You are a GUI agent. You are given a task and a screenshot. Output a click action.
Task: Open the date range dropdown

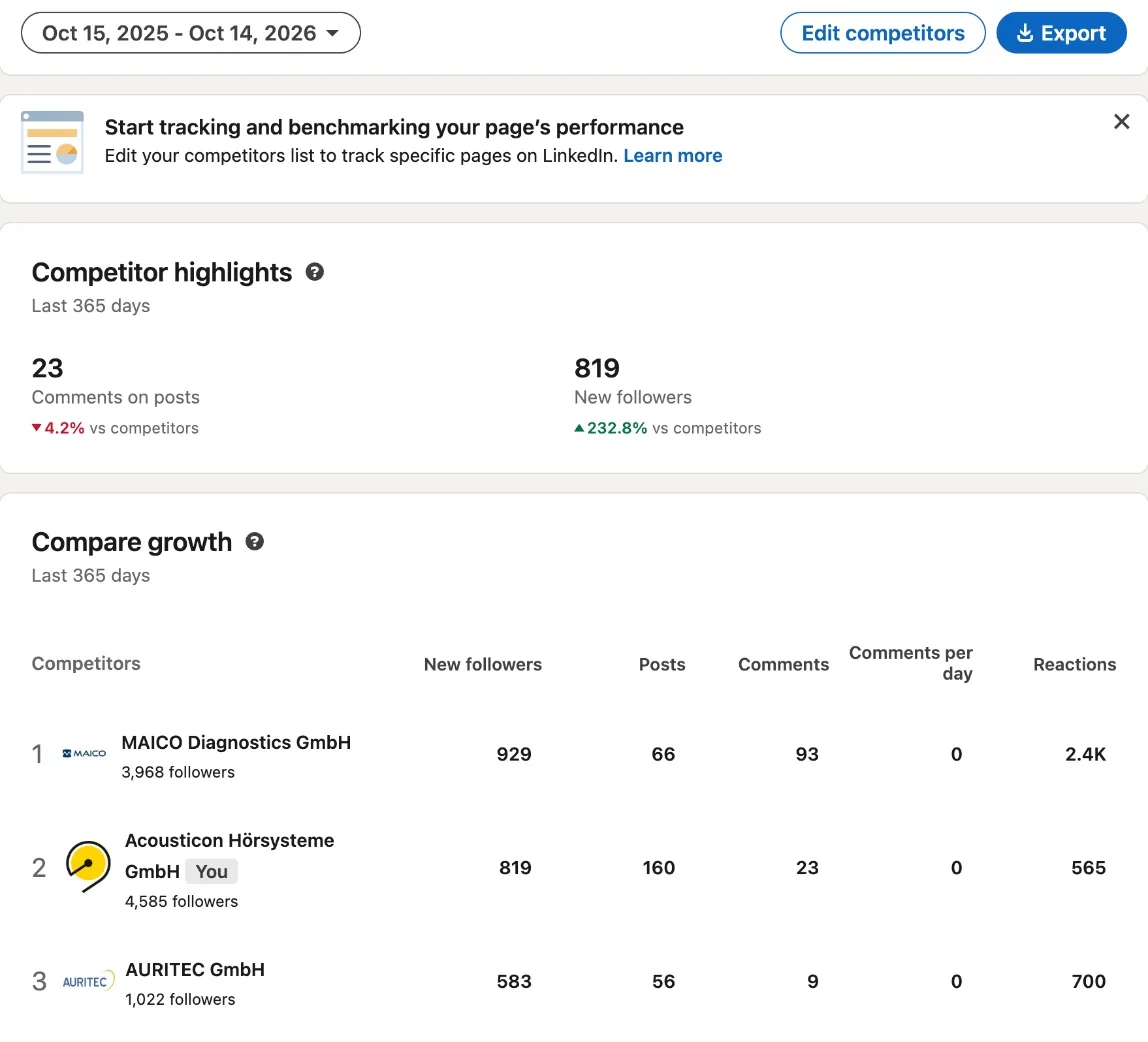(x=190, y=33)
